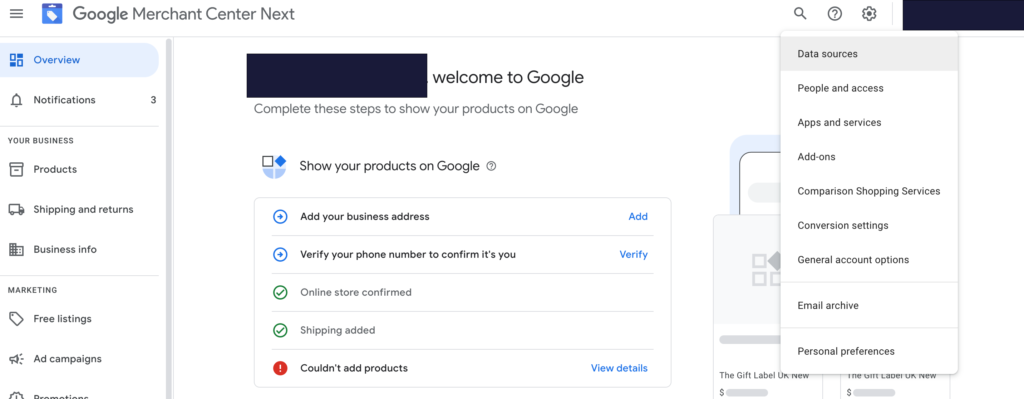Click the search magnifier icon
The height and width of the screenshot is (399, 1024).
(800, 14)
